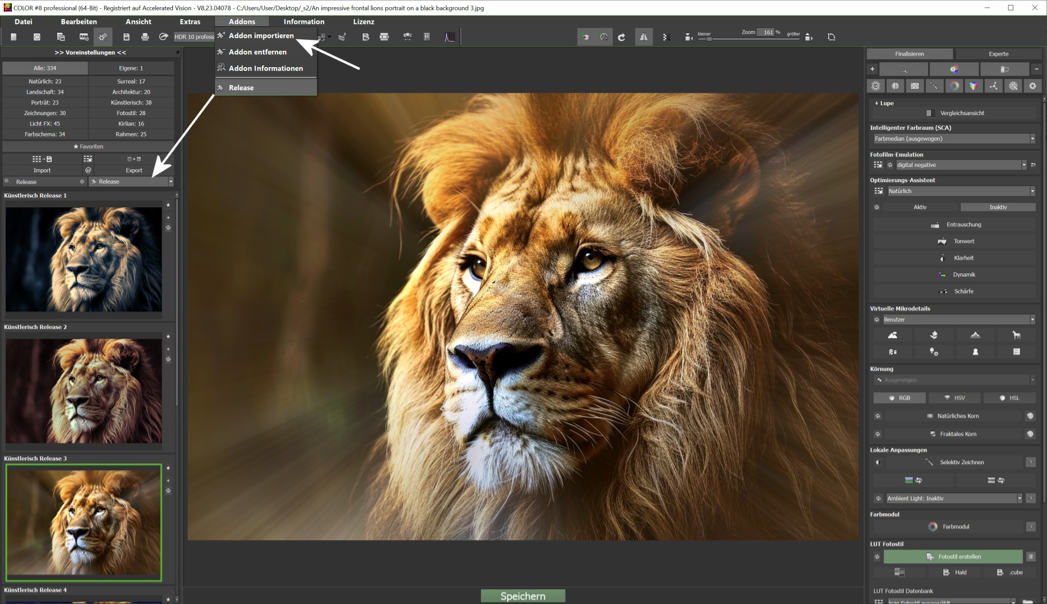Viewport: 1047px width, 604px height.
Task: Click the horse animal mikrodetails icon
Action: [1016, 335]
